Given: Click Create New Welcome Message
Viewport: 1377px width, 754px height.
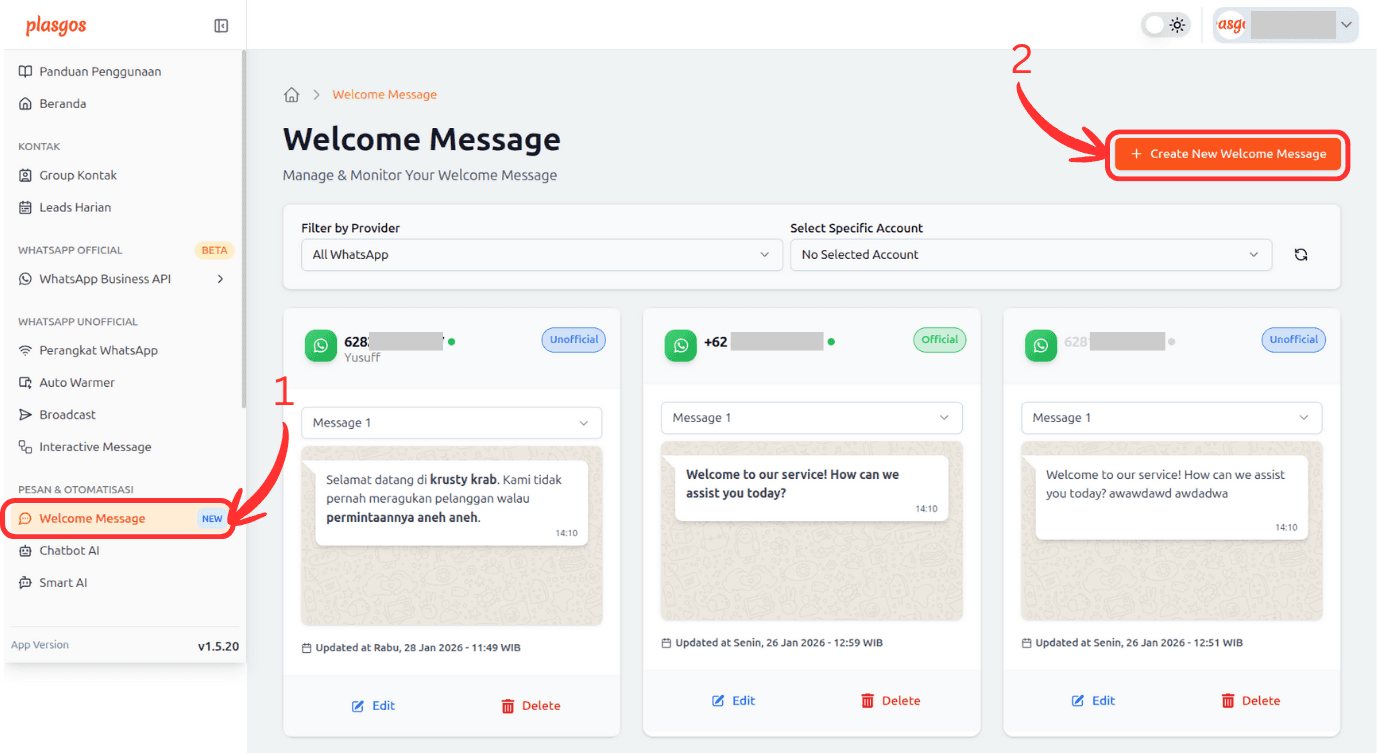Looking at the screenshot, I should [1227, 154].
